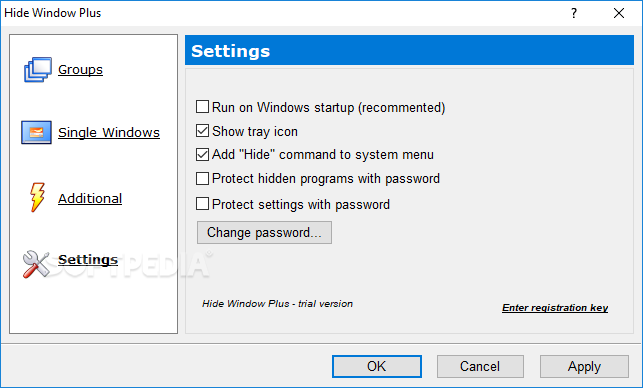Click the Change password... button

(x=264, y=233)
